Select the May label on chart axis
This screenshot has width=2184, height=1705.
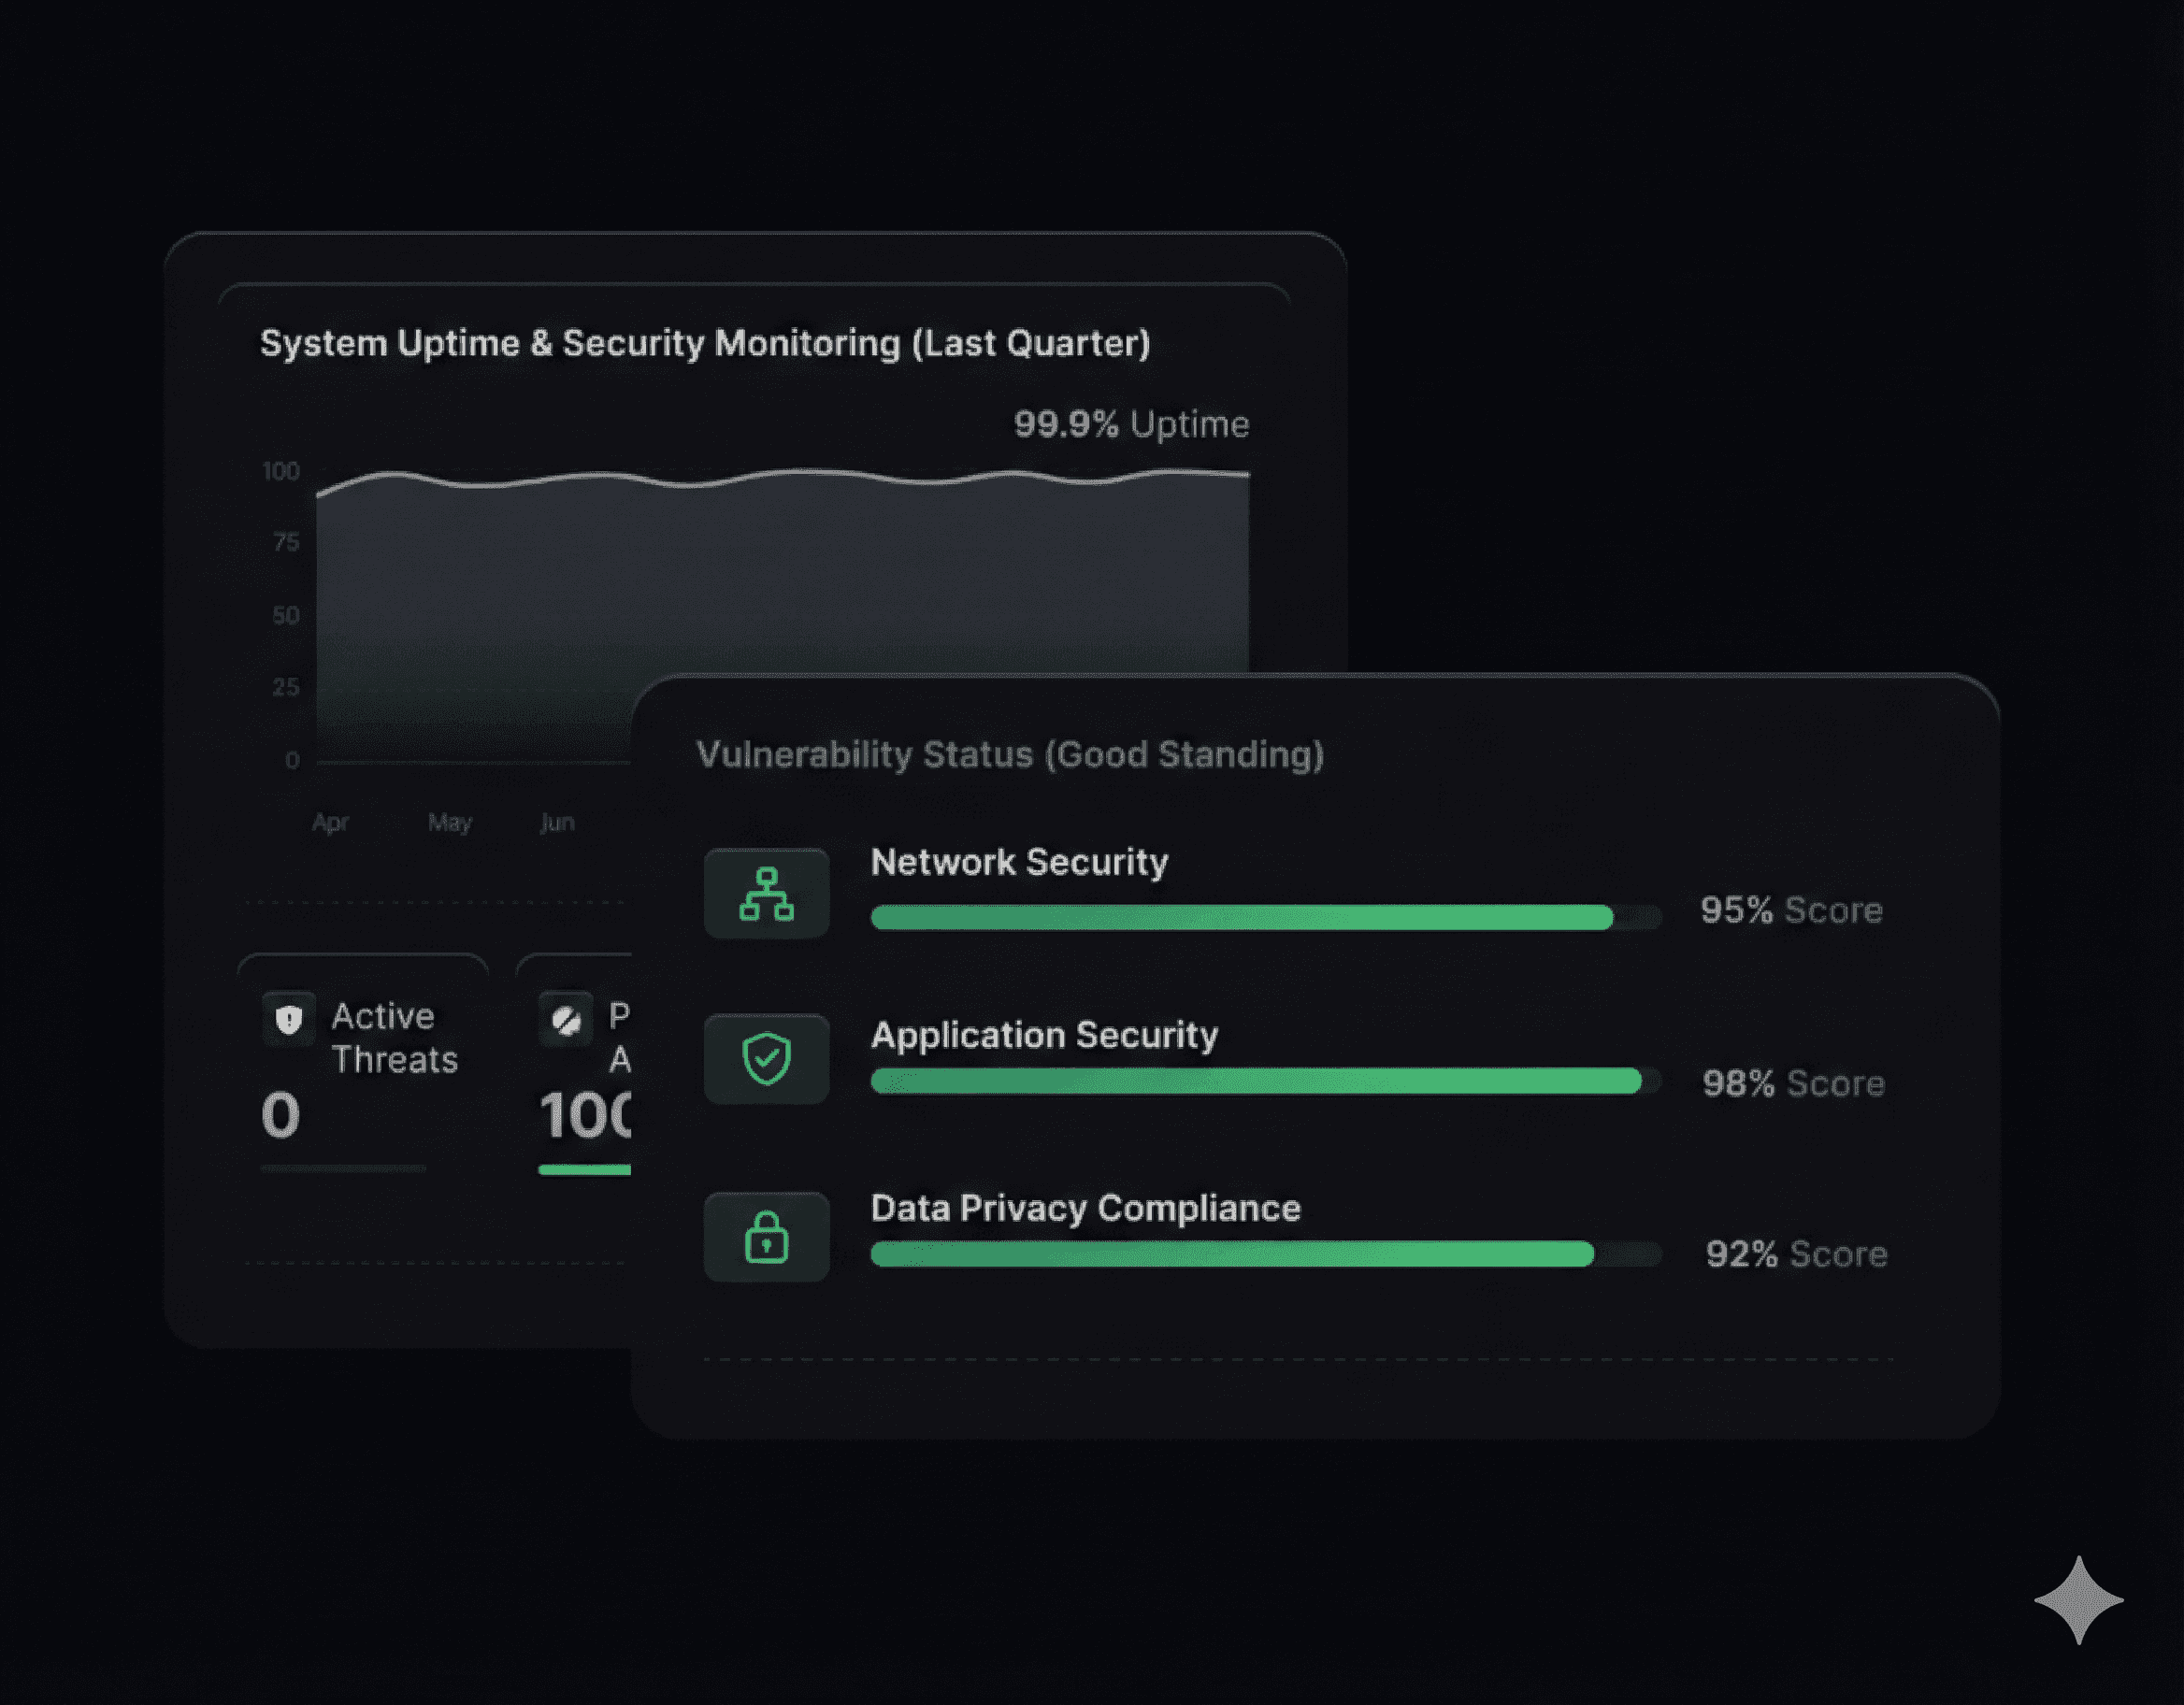coord(449,822)
